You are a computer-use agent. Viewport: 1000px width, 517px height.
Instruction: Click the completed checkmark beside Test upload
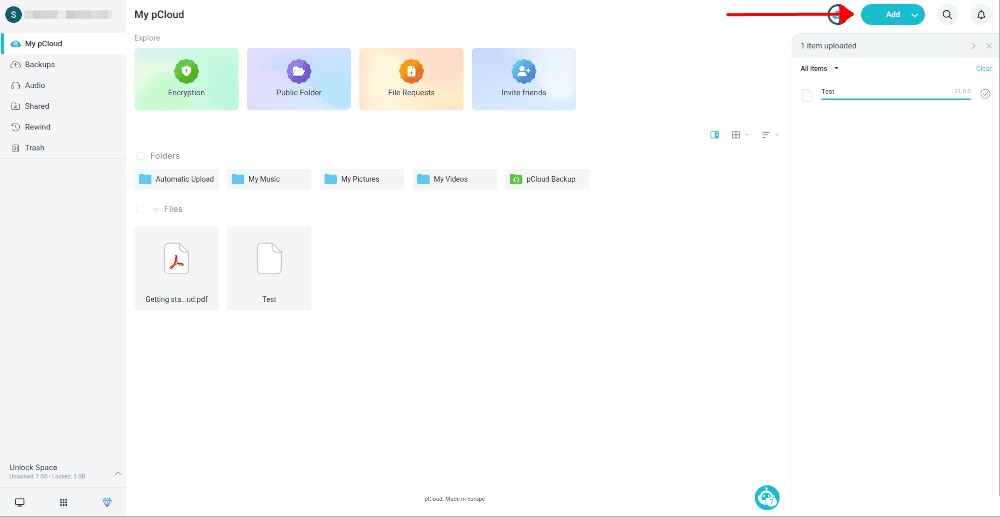[985, 94]
